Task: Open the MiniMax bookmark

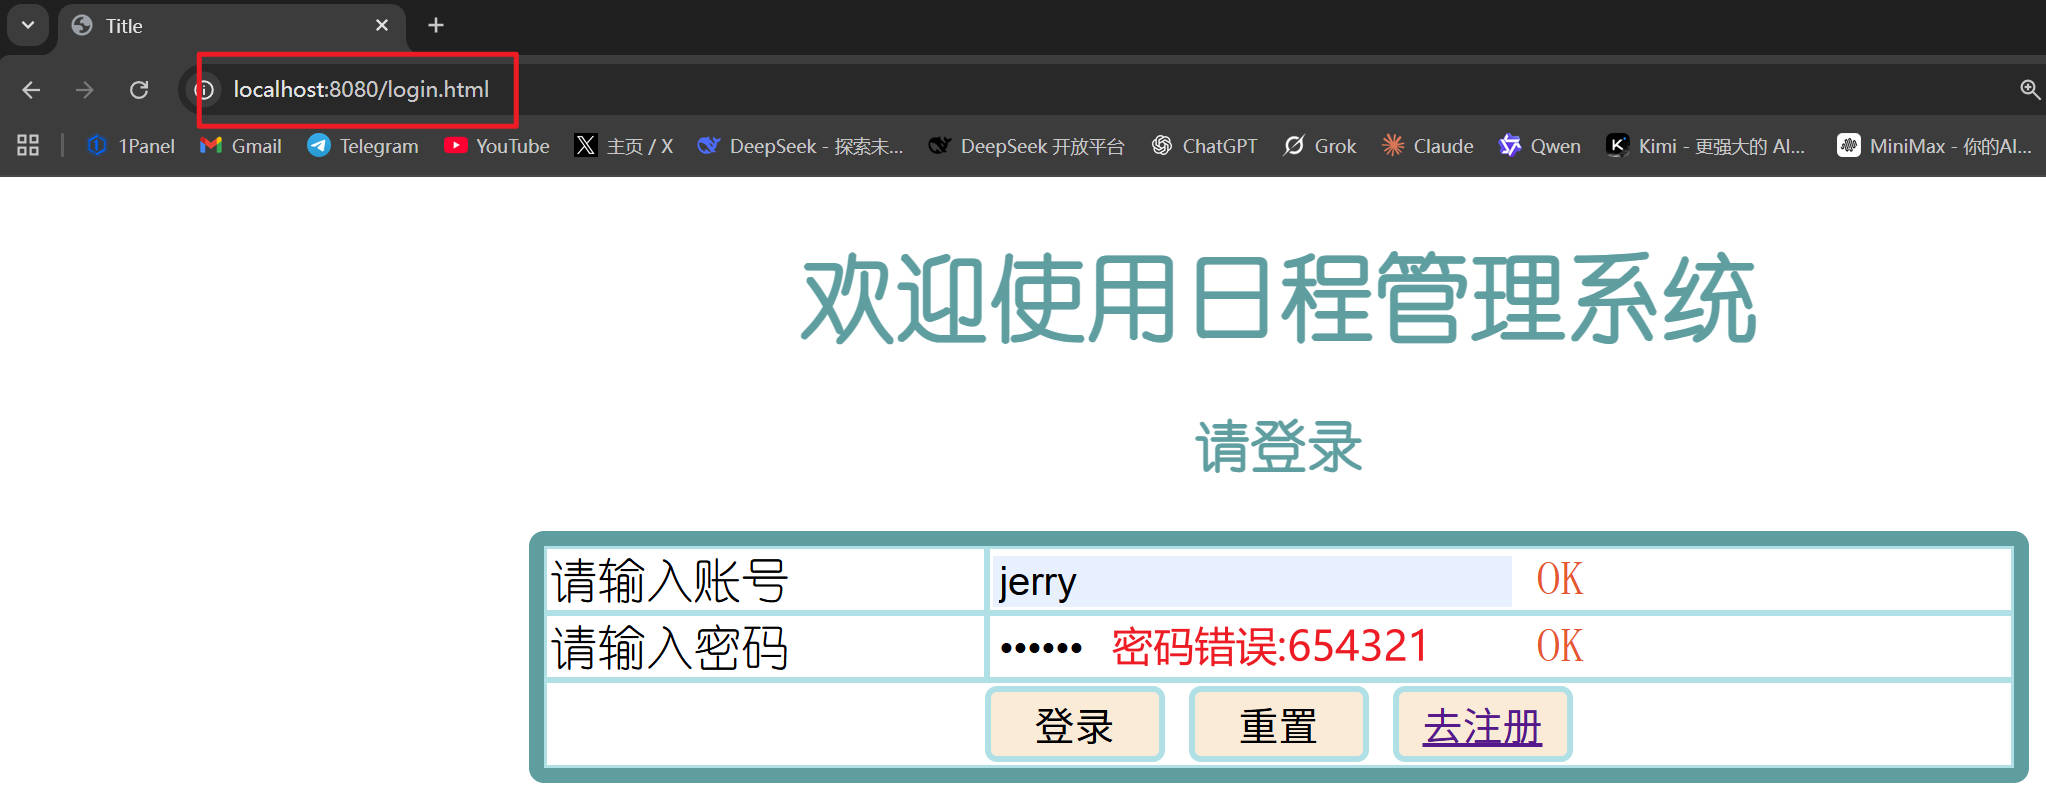Action: pos(1934,146)
